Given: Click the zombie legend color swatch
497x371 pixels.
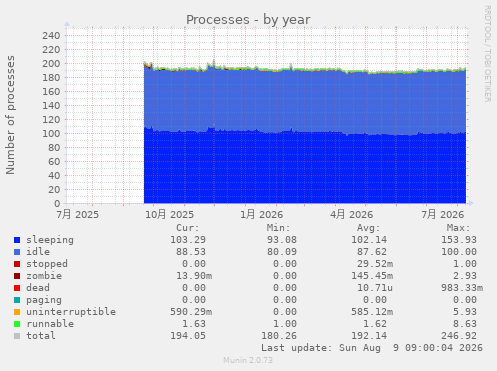Looking at the screenshot, I should pyautogui.click(x=17, y=276).
